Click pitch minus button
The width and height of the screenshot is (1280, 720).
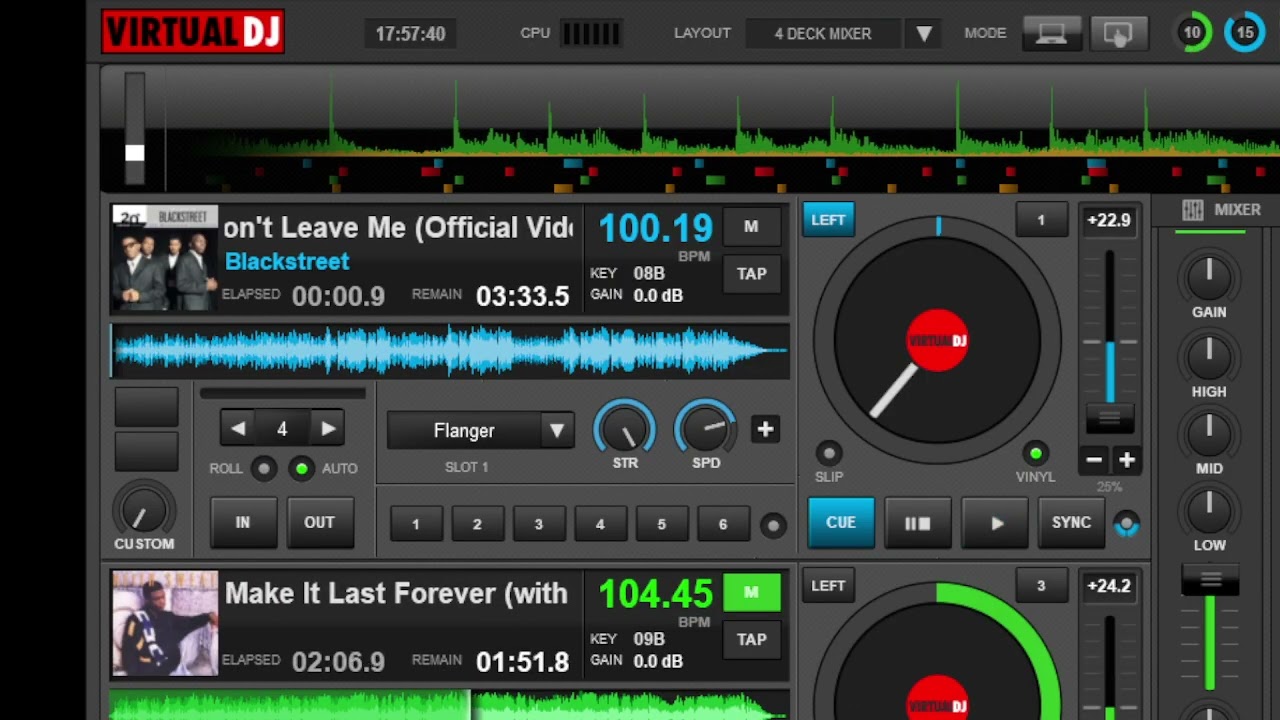point(1094,460)
